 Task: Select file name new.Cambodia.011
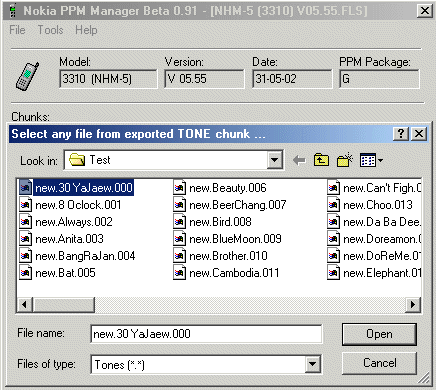[234, 273]
